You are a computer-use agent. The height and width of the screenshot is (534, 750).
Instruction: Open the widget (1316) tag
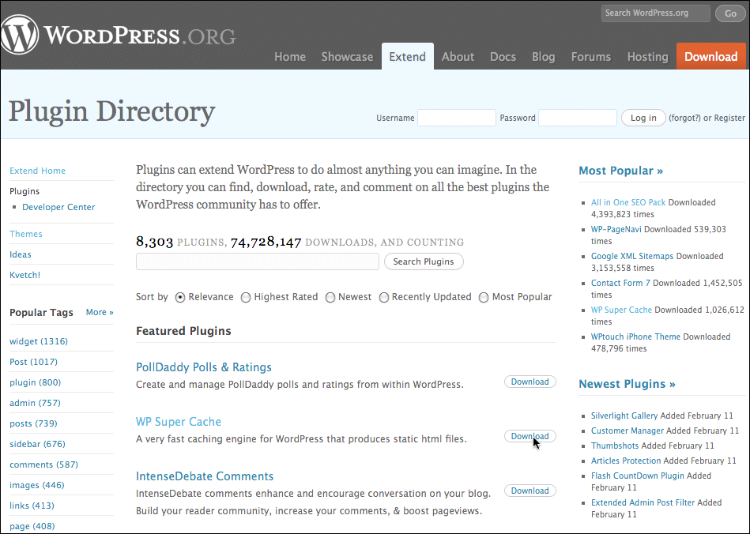tap(38, 341)
